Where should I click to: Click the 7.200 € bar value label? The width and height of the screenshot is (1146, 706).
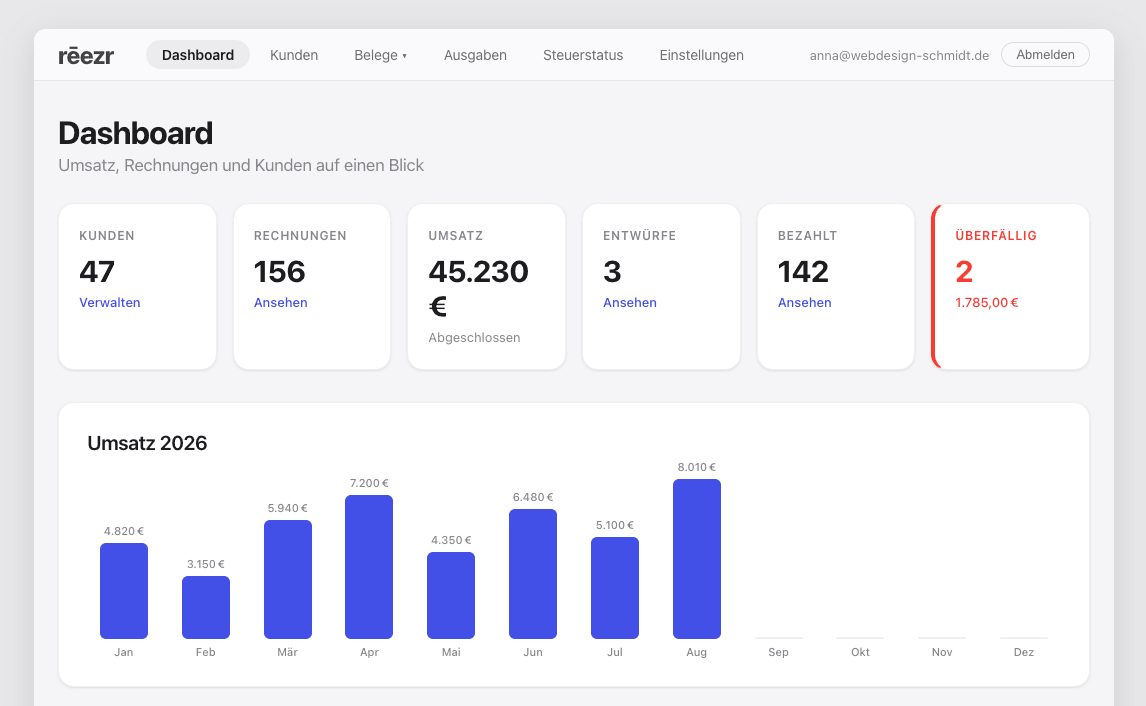[369, 483]
